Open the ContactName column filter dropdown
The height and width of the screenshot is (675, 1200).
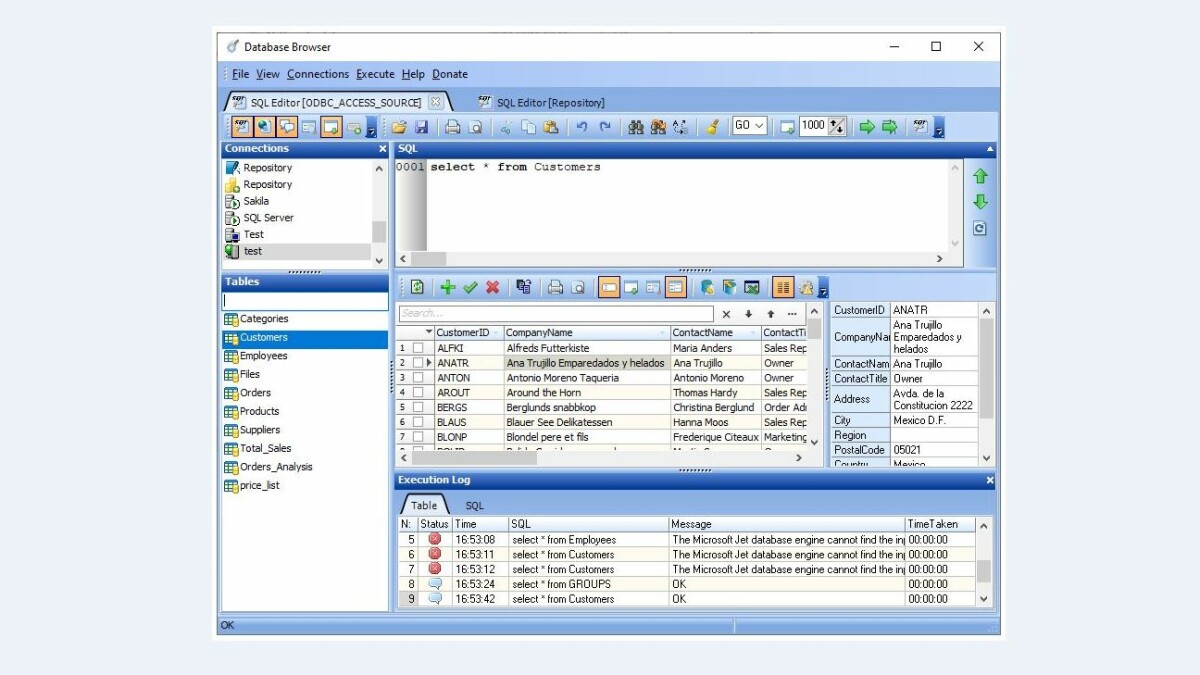[x=754, y=333]
